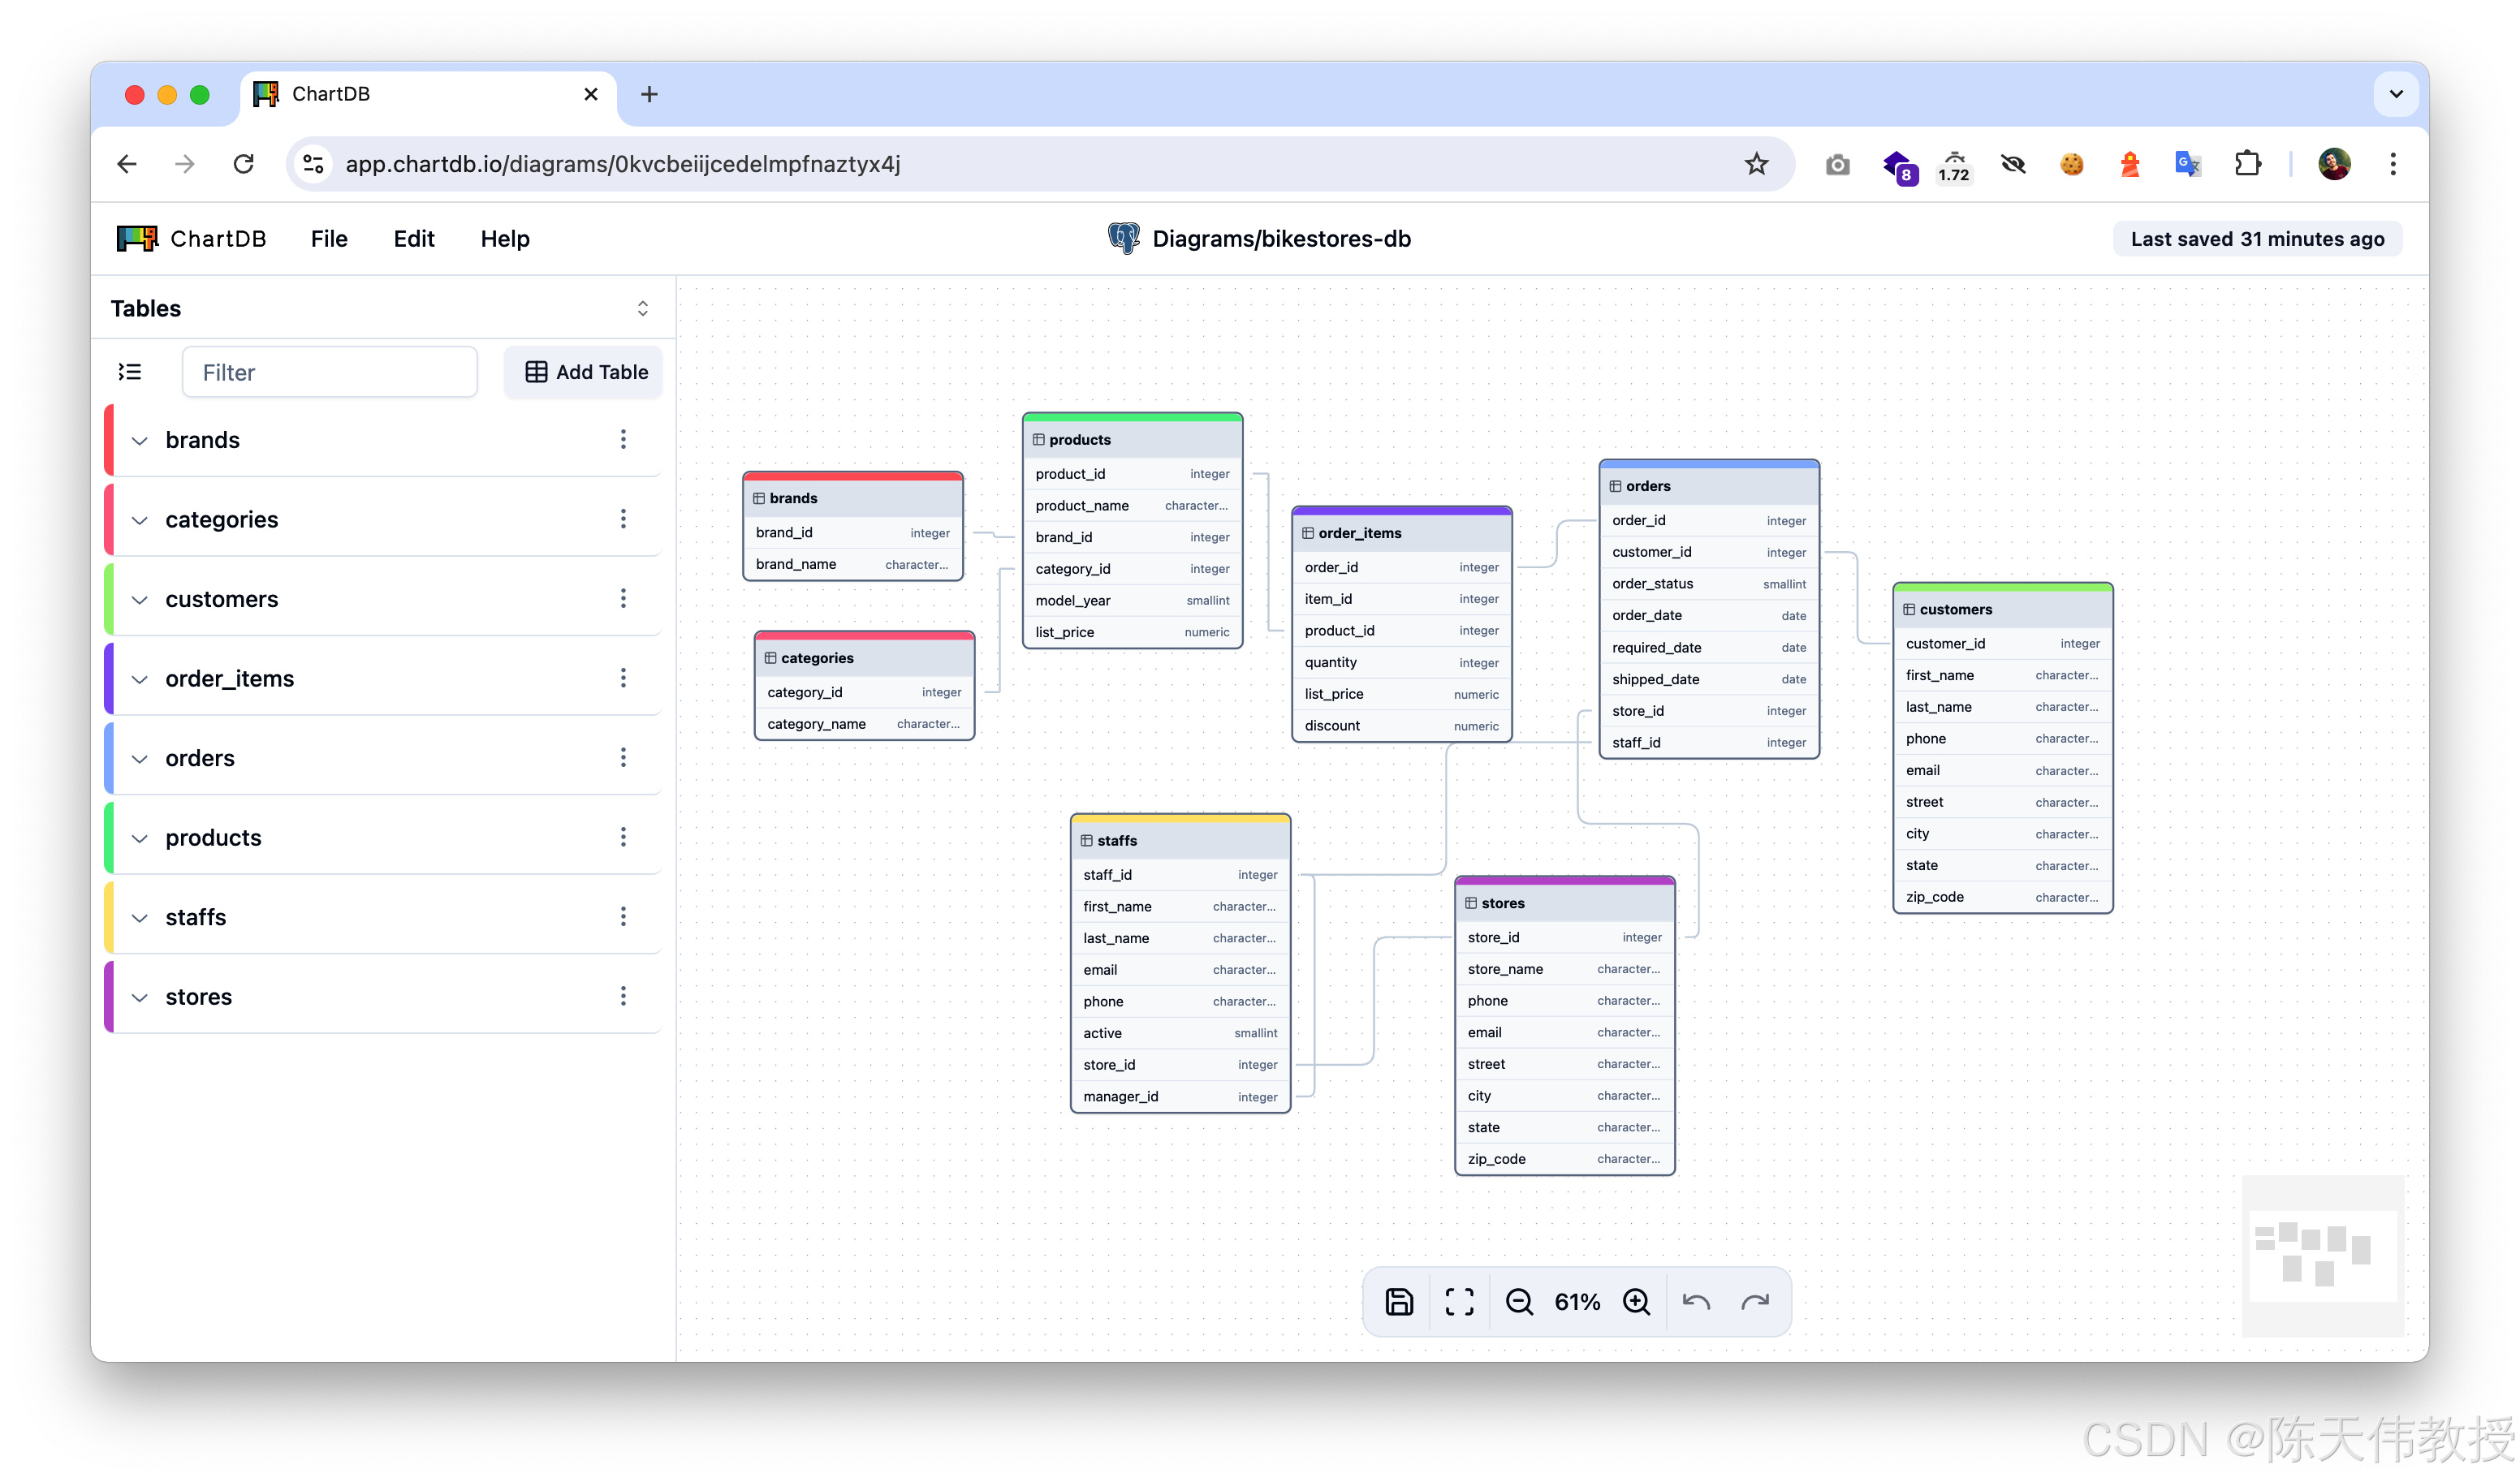
Task: Click the Filter tables input field
Action: 330,372
